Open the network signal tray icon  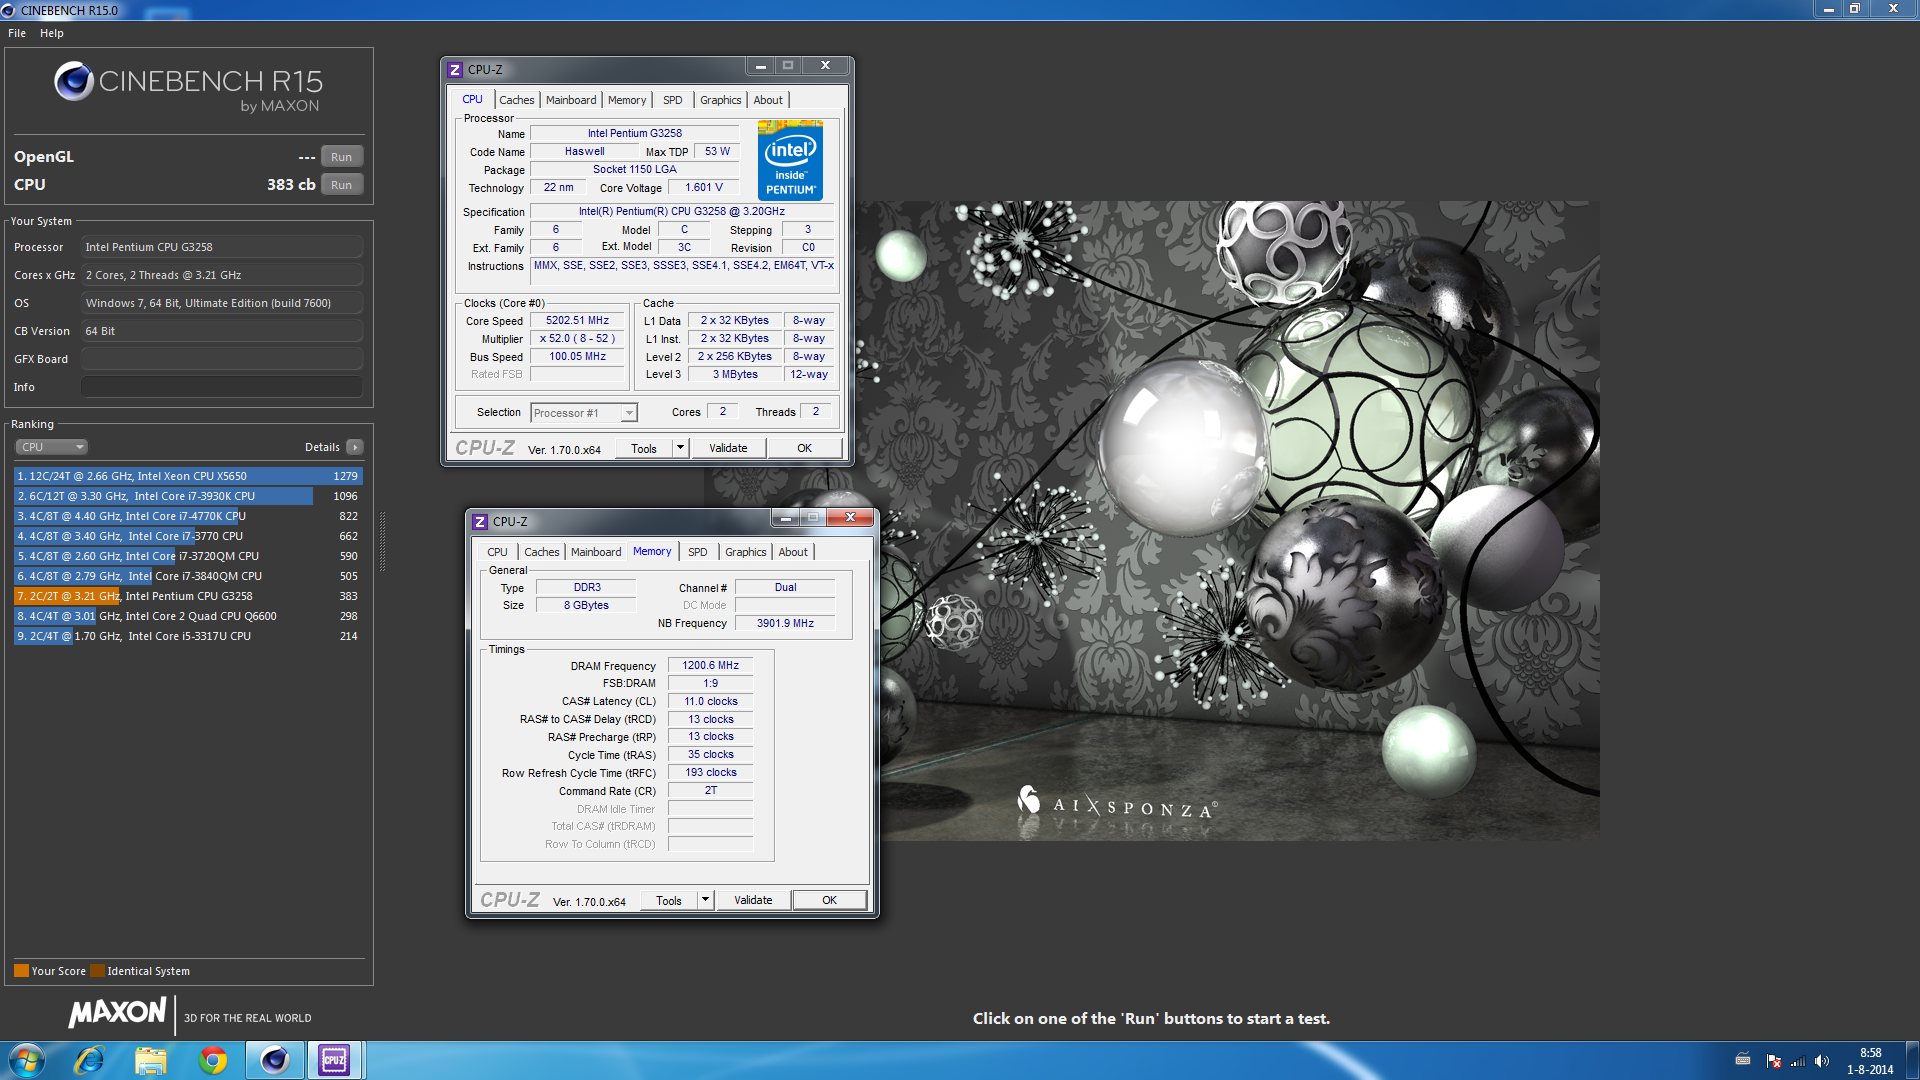[x=1798, y=1061]
